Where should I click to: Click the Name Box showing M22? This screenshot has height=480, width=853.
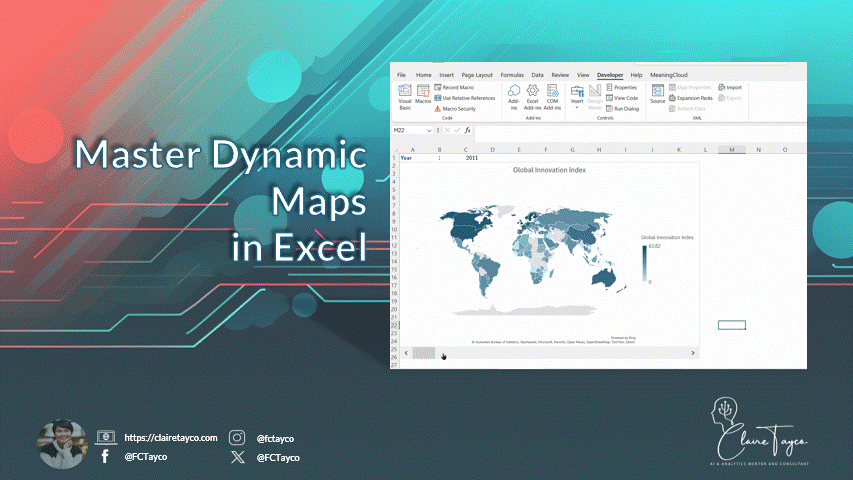[x=409, y=131]
